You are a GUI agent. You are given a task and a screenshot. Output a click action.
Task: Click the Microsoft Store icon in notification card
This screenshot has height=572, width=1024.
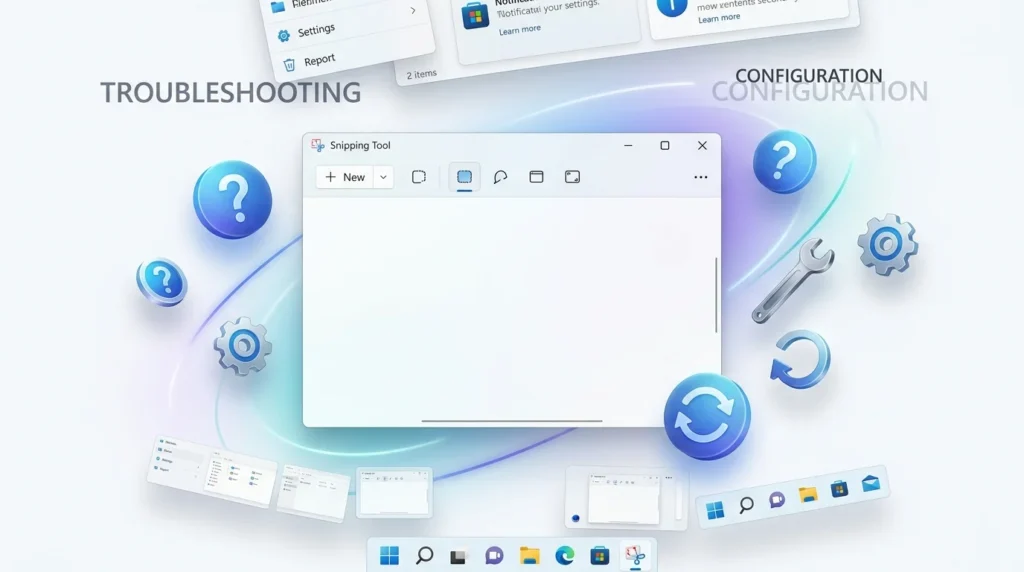[475, 16]
